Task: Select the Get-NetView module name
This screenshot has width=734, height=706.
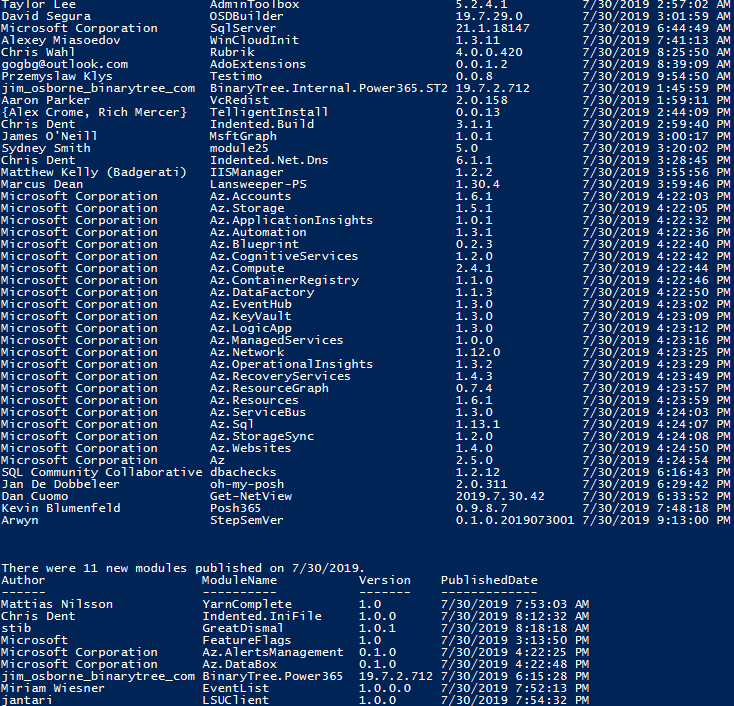Action: coord(251,496)
